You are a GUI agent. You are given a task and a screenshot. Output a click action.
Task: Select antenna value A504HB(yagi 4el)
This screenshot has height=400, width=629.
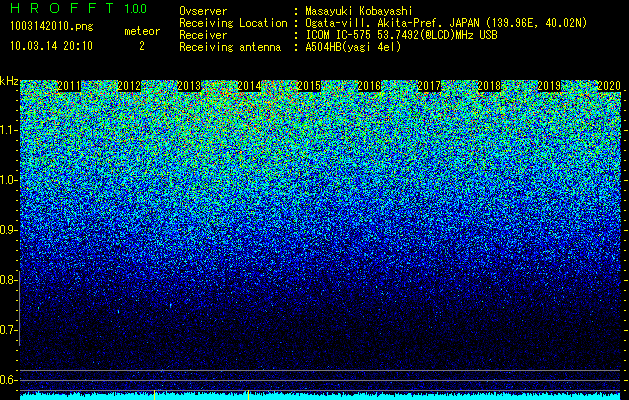[x=353, y=47]
